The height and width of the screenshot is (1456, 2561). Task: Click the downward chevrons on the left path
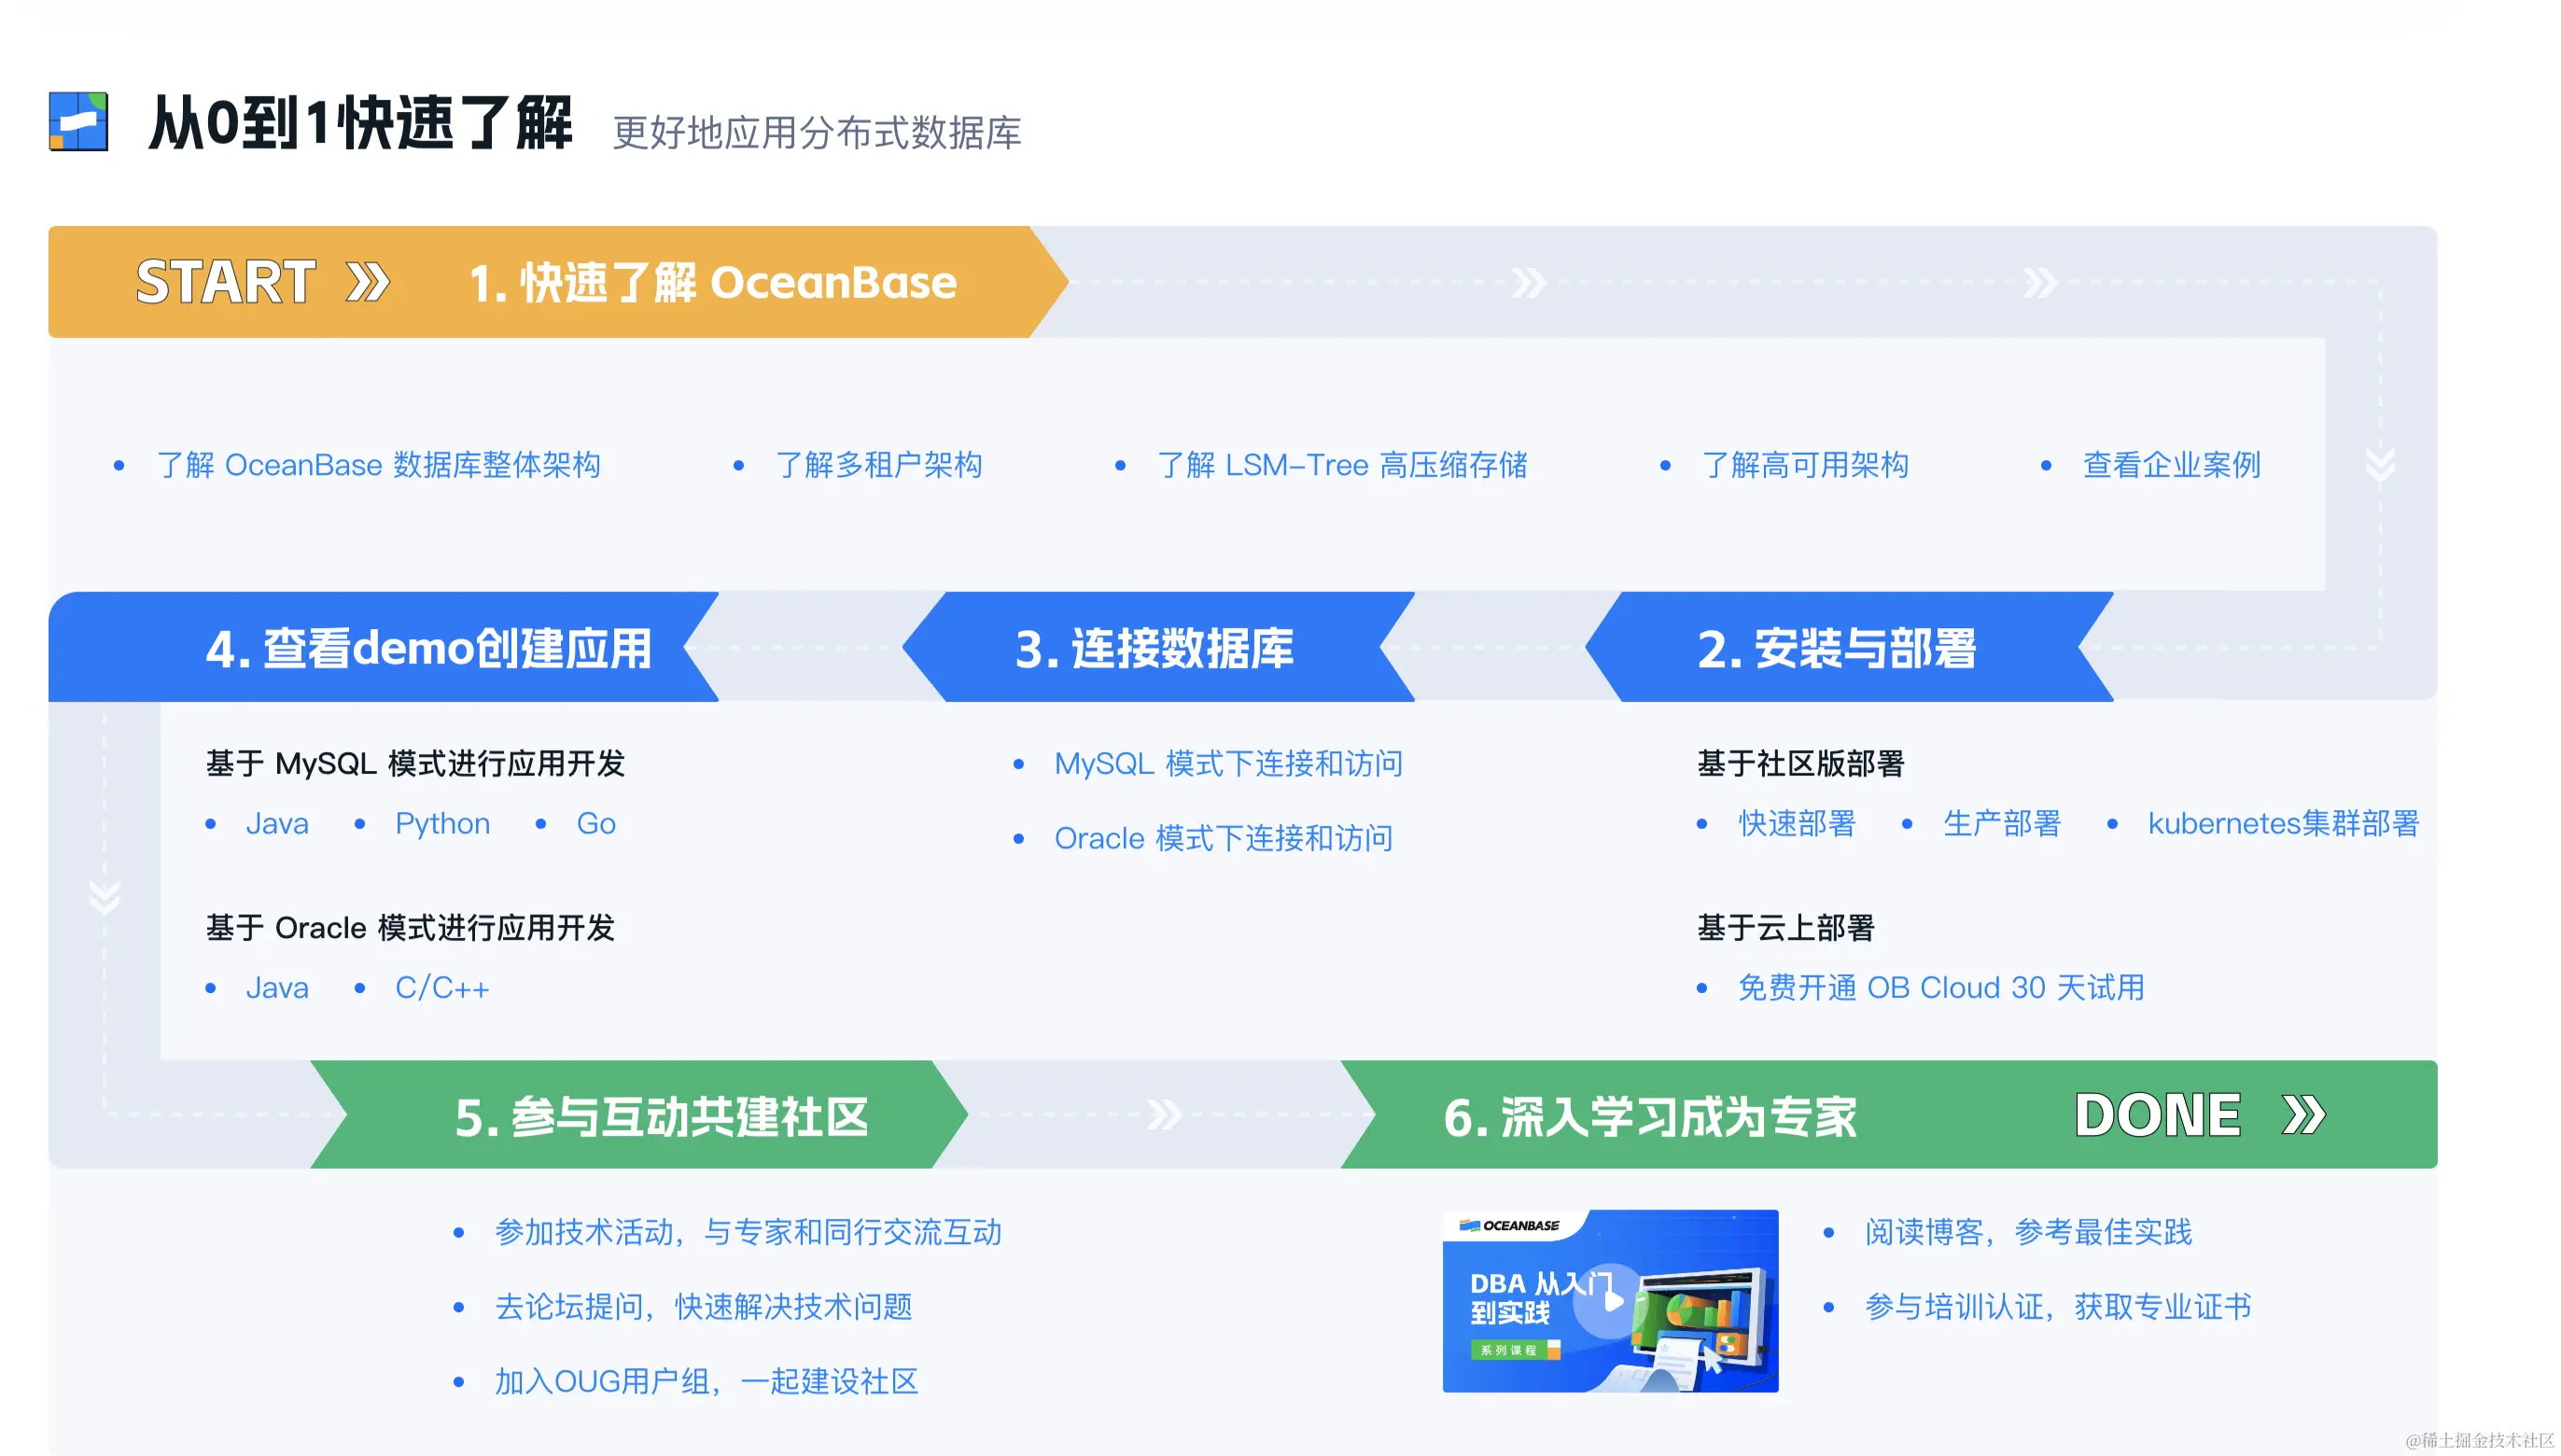pos(104,897)
